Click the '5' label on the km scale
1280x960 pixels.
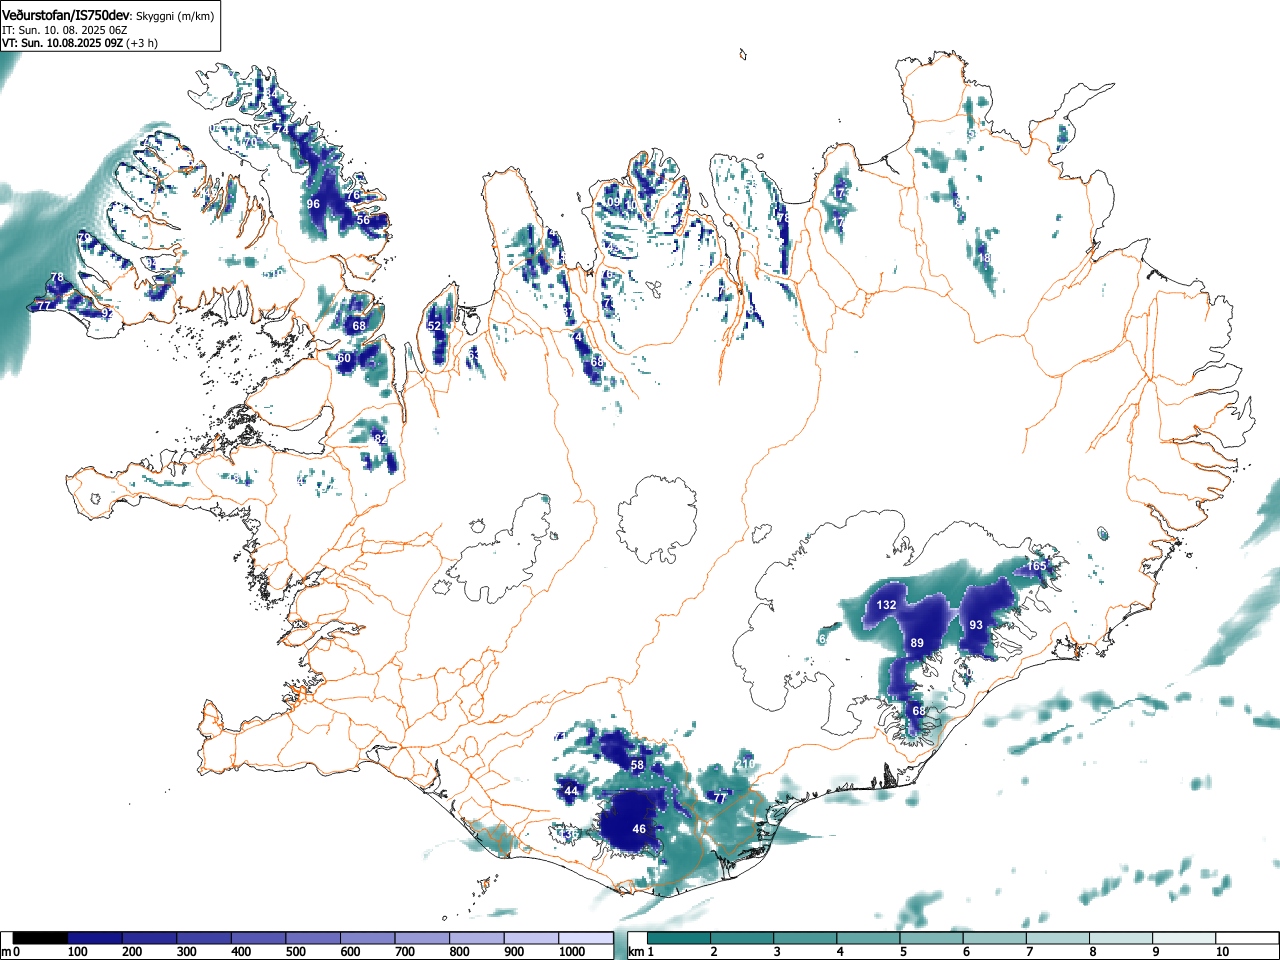(x=903, y=952)
